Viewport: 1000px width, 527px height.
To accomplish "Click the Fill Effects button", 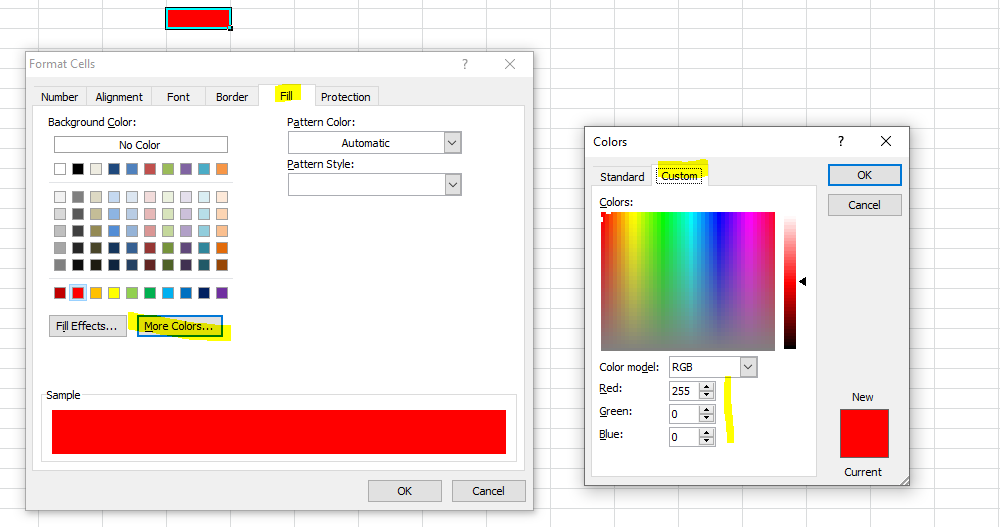I will 88,326.
